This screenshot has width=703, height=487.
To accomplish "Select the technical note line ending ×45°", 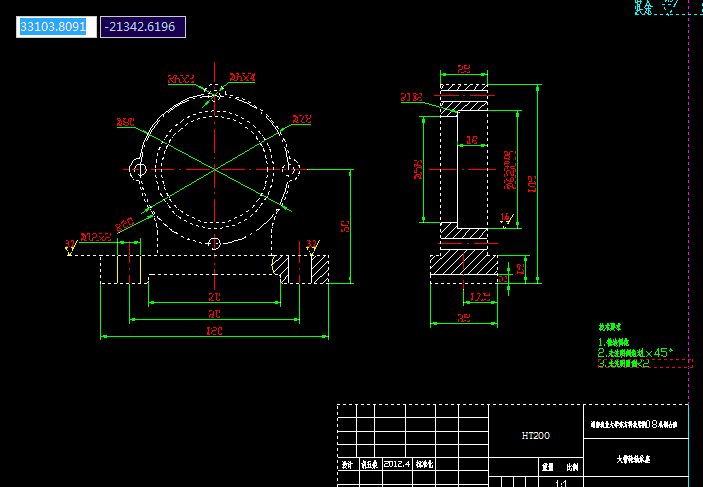I will [x=635, y=353].
